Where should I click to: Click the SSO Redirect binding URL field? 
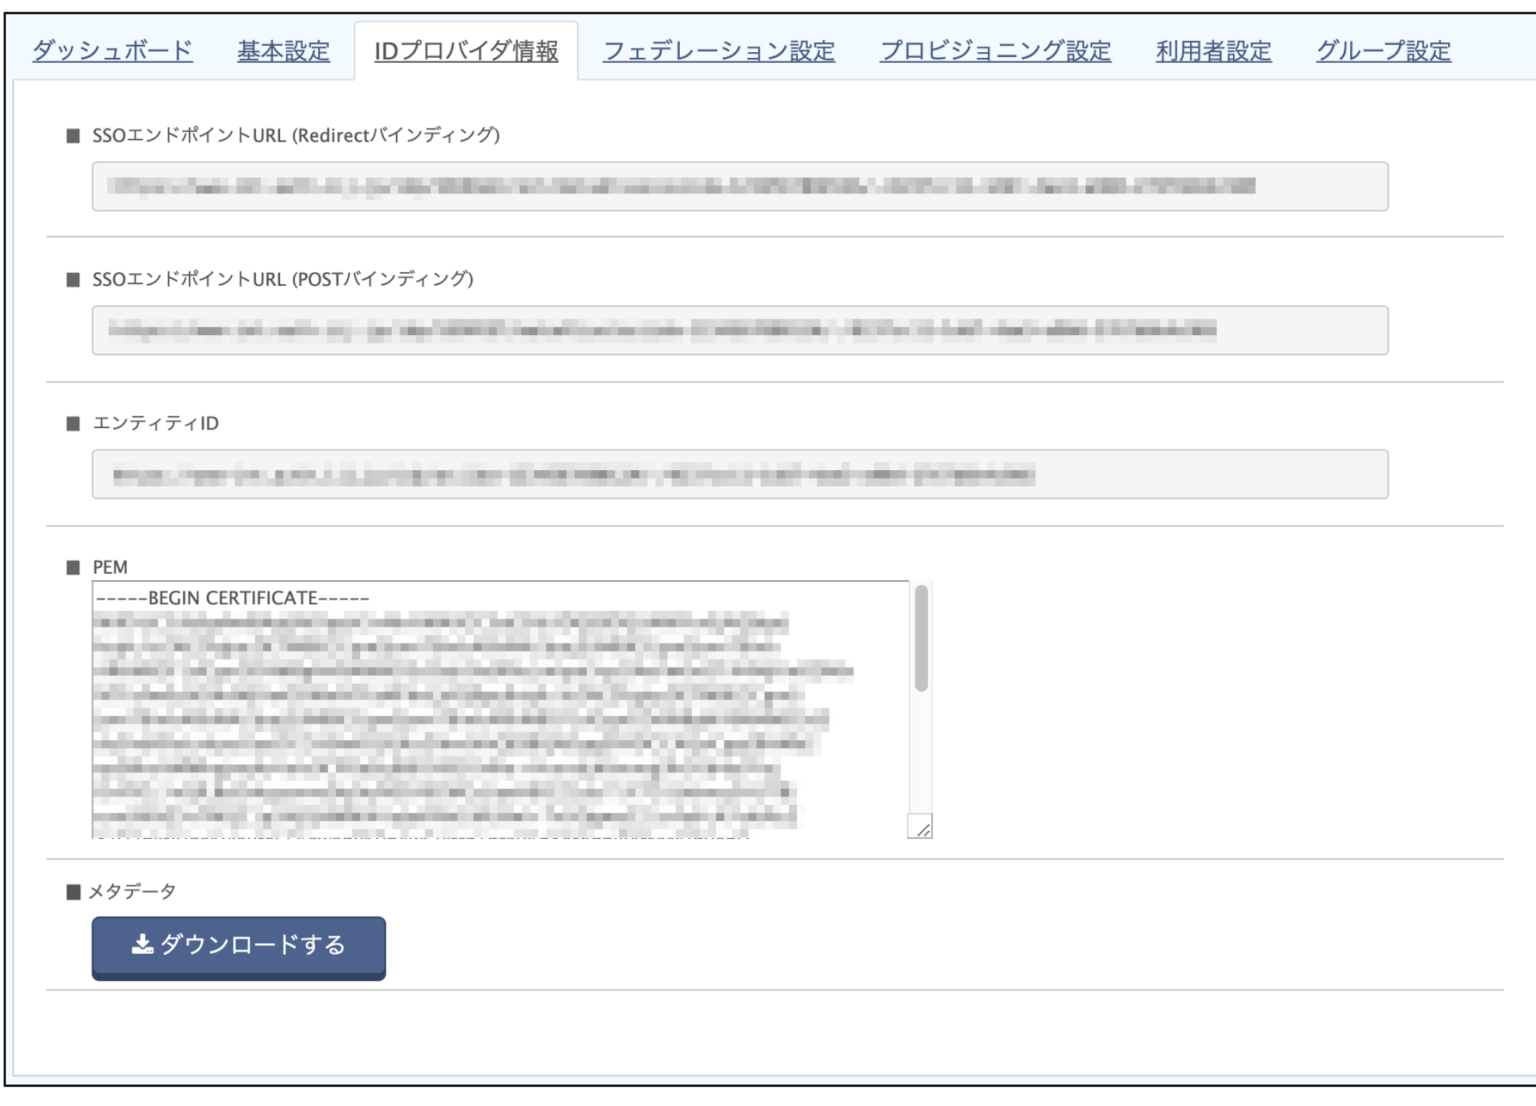740,185
